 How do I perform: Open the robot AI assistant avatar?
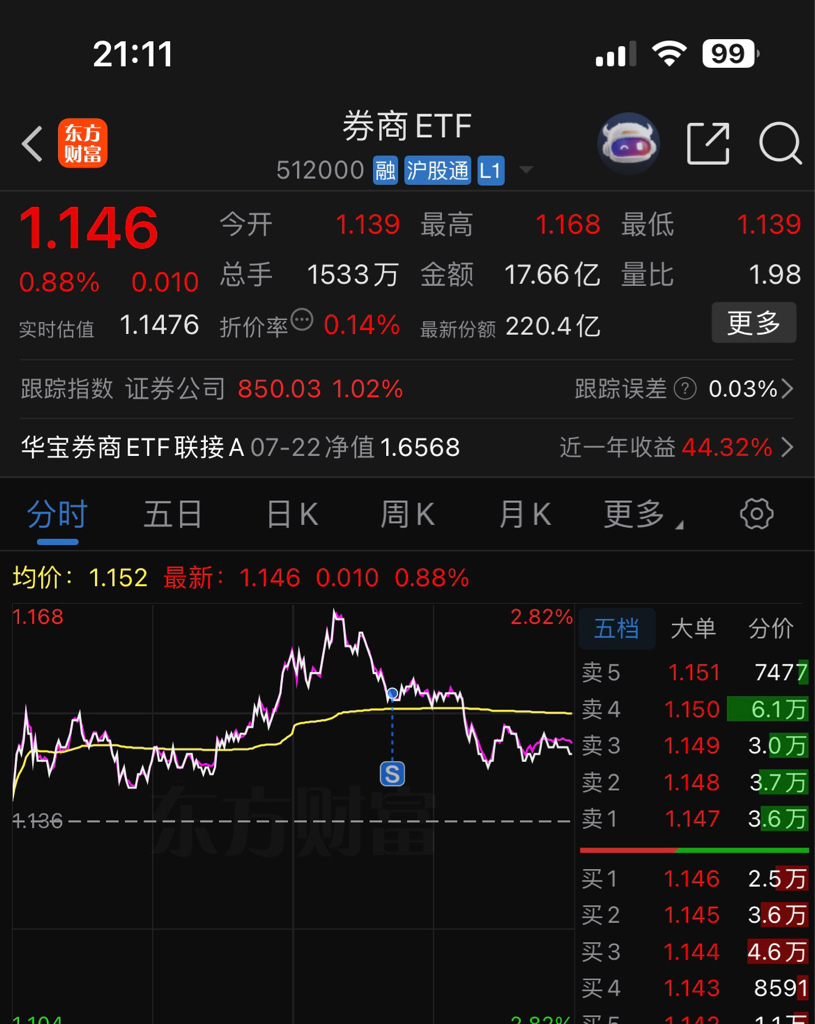click(628, 143)
